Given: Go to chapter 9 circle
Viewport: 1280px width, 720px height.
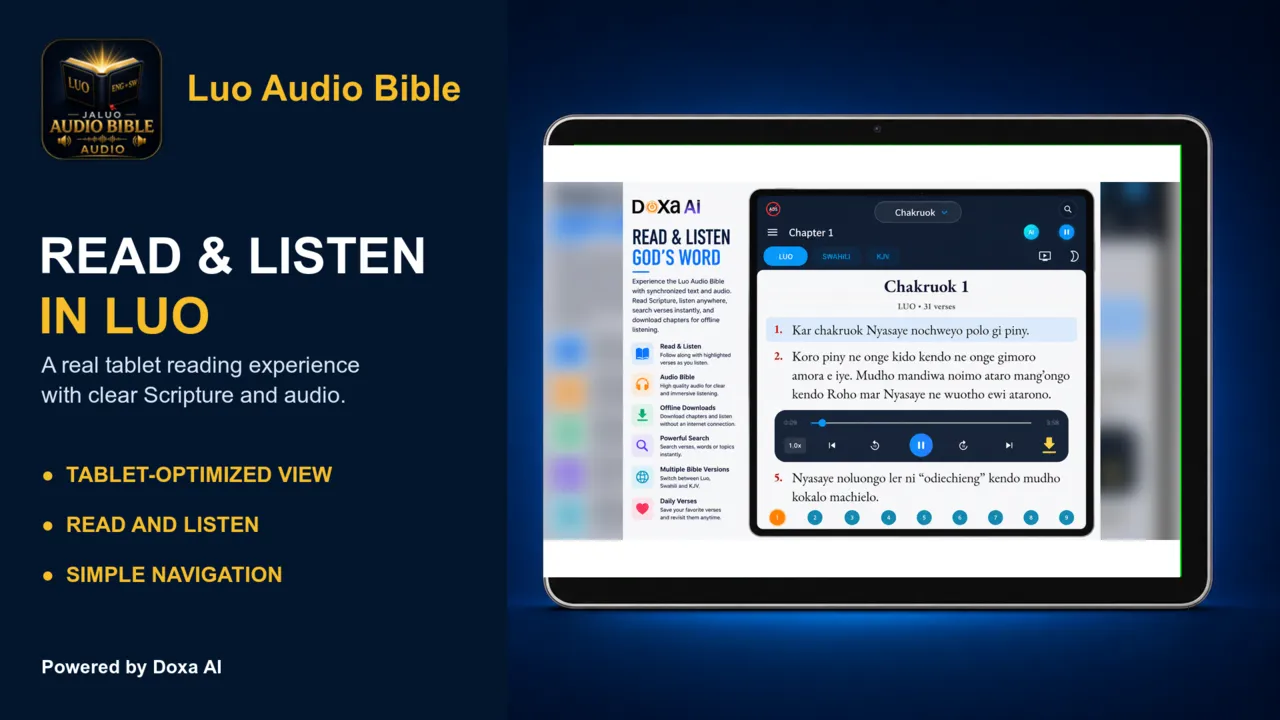Looking at the screenshot, I should click(x=1067, y=517).
